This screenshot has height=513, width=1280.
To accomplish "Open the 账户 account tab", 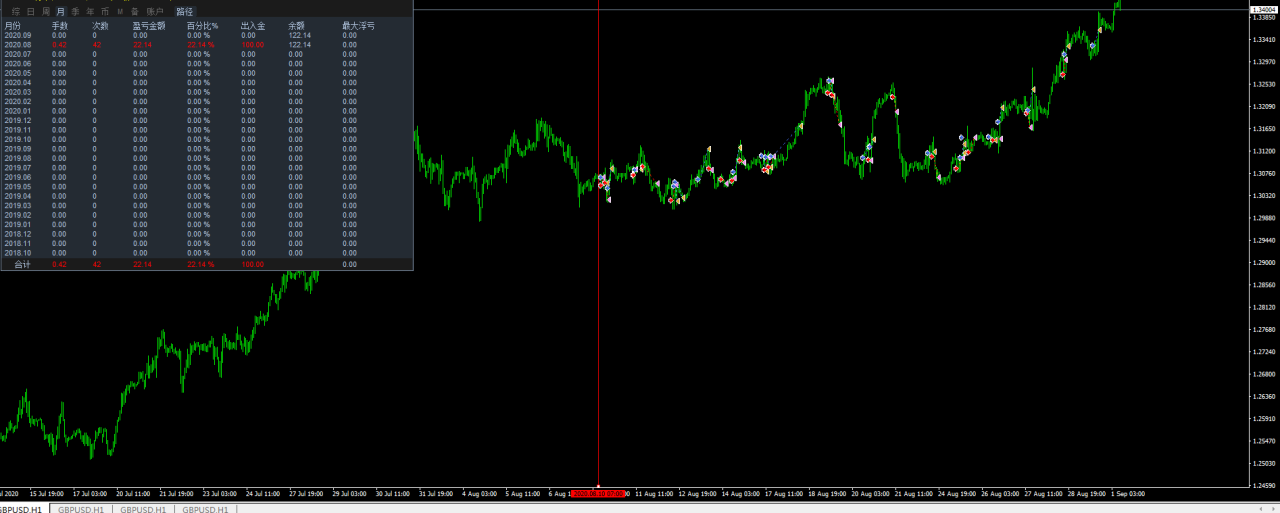I will [x=155, y=11].
